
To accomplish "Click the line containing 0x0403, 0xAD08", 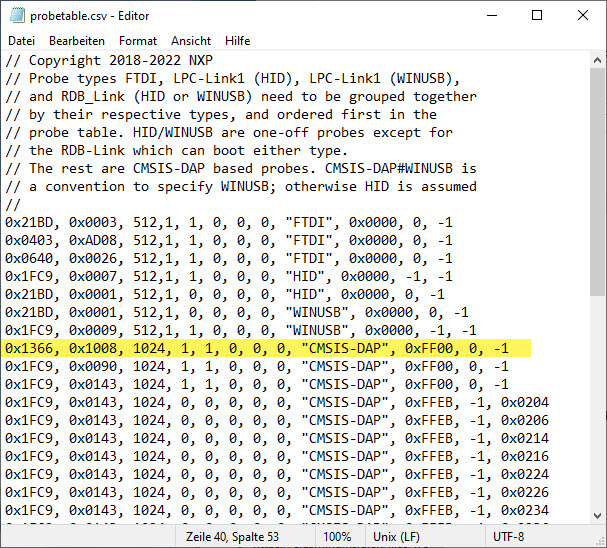I will [x=228, y=240].
